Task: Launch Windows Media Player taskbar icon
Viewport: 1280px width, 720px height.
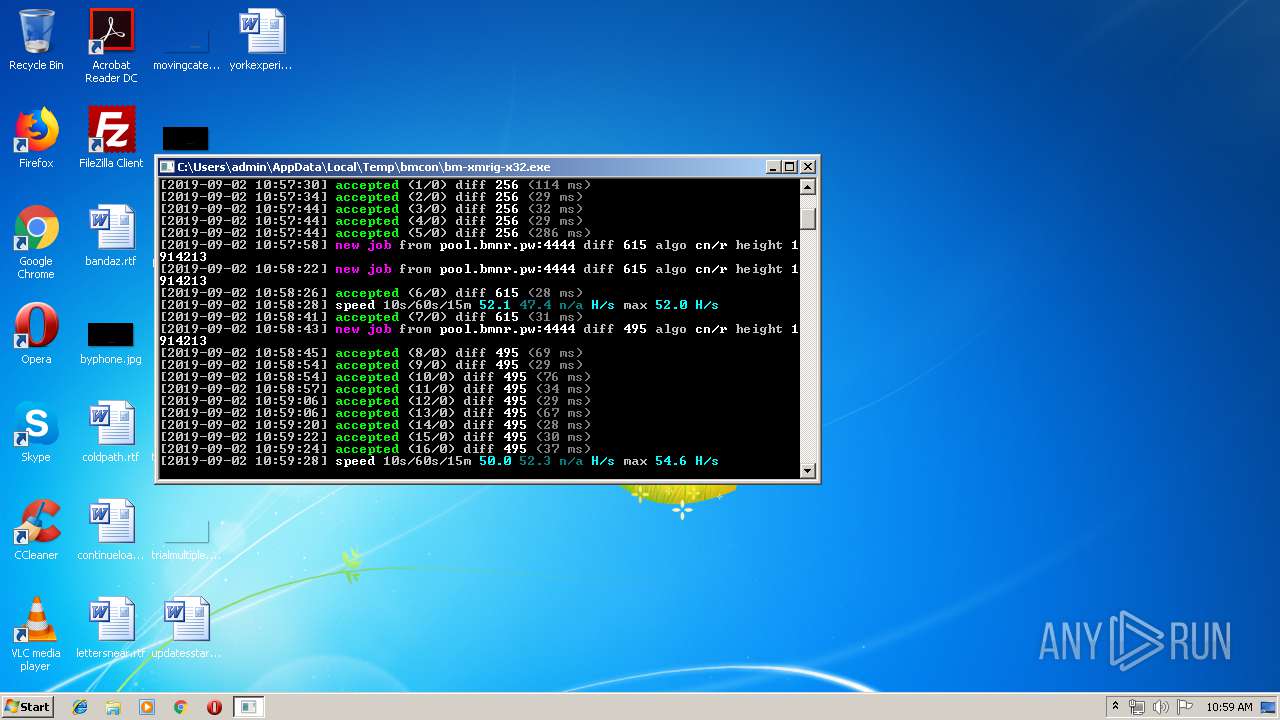Action: (x=147, y=707)
